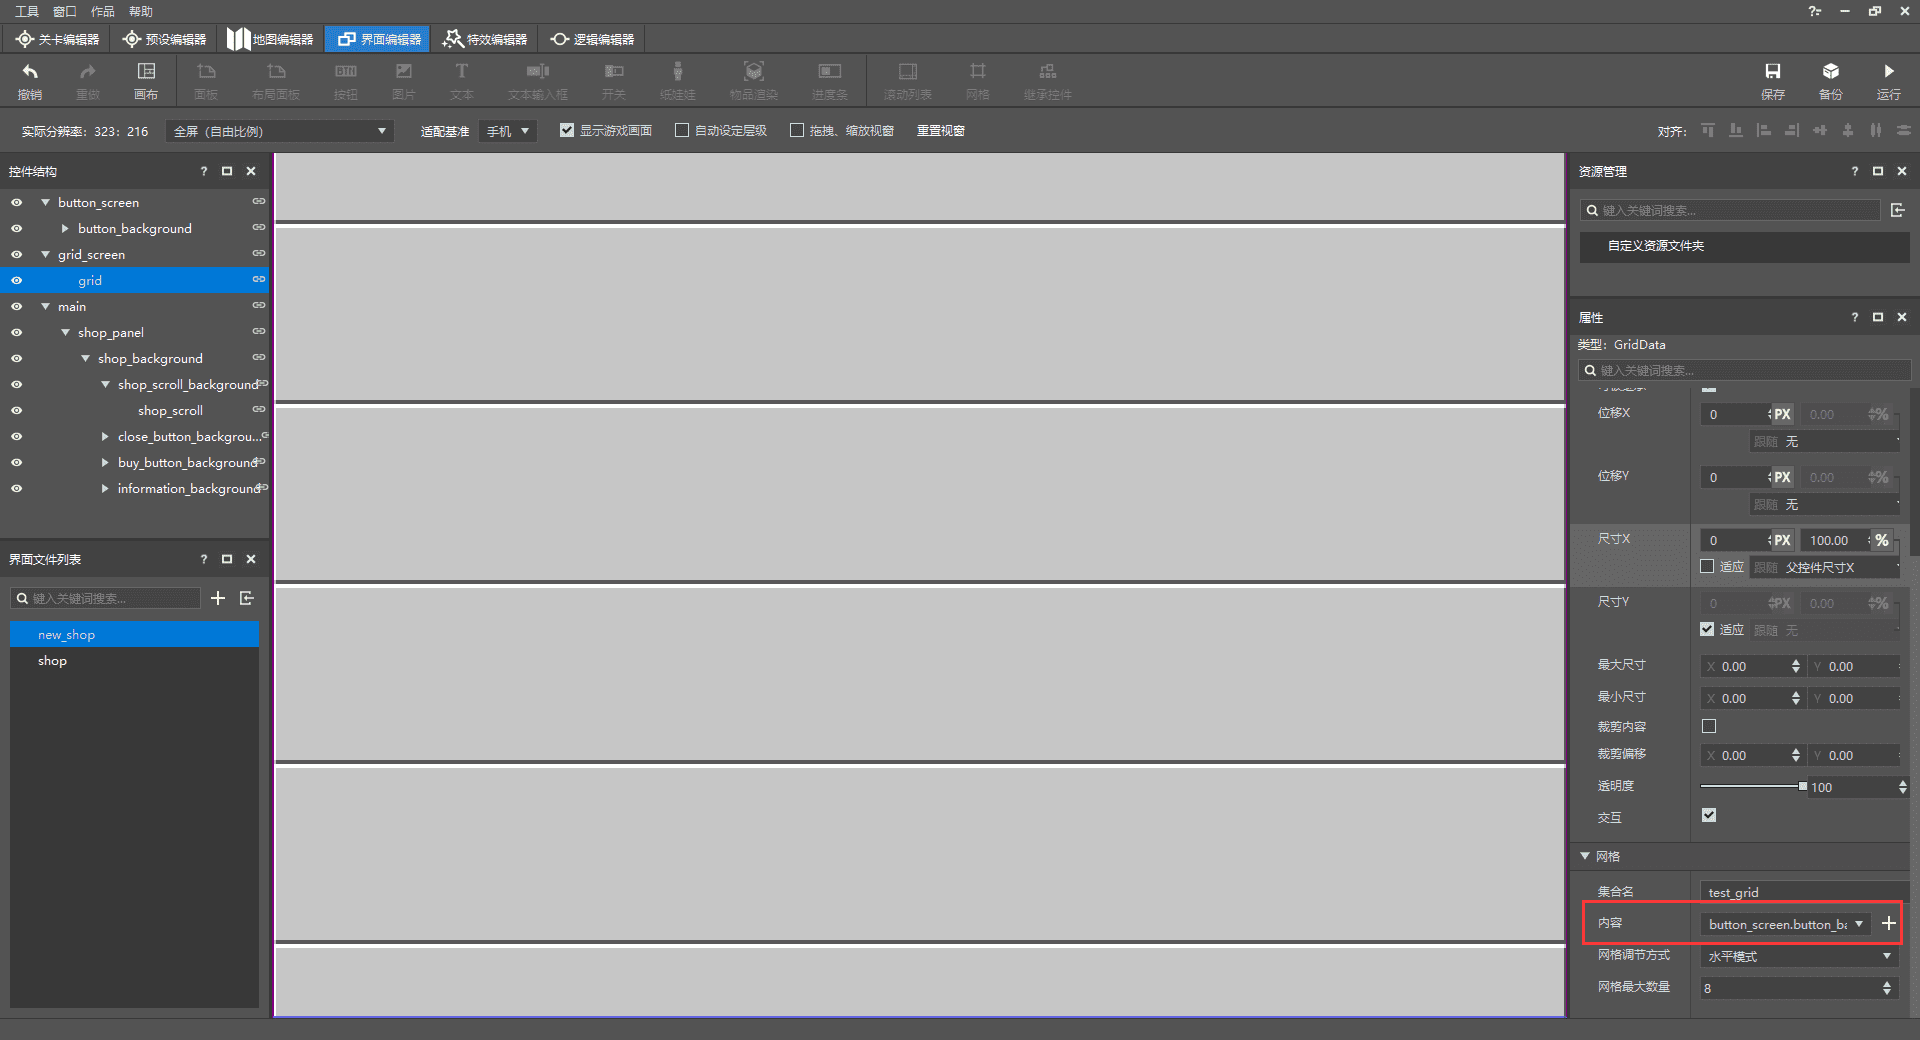1920x1040 pixels.
Task: Enable the 自动设定层级 checkbox
Action: (x=682, y=131)
